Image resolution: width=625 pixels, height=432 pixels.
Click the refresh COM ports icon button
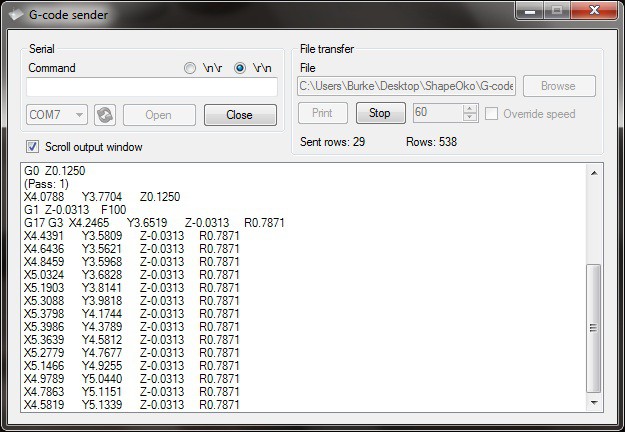pyautogui.click(x=105, y=115)
